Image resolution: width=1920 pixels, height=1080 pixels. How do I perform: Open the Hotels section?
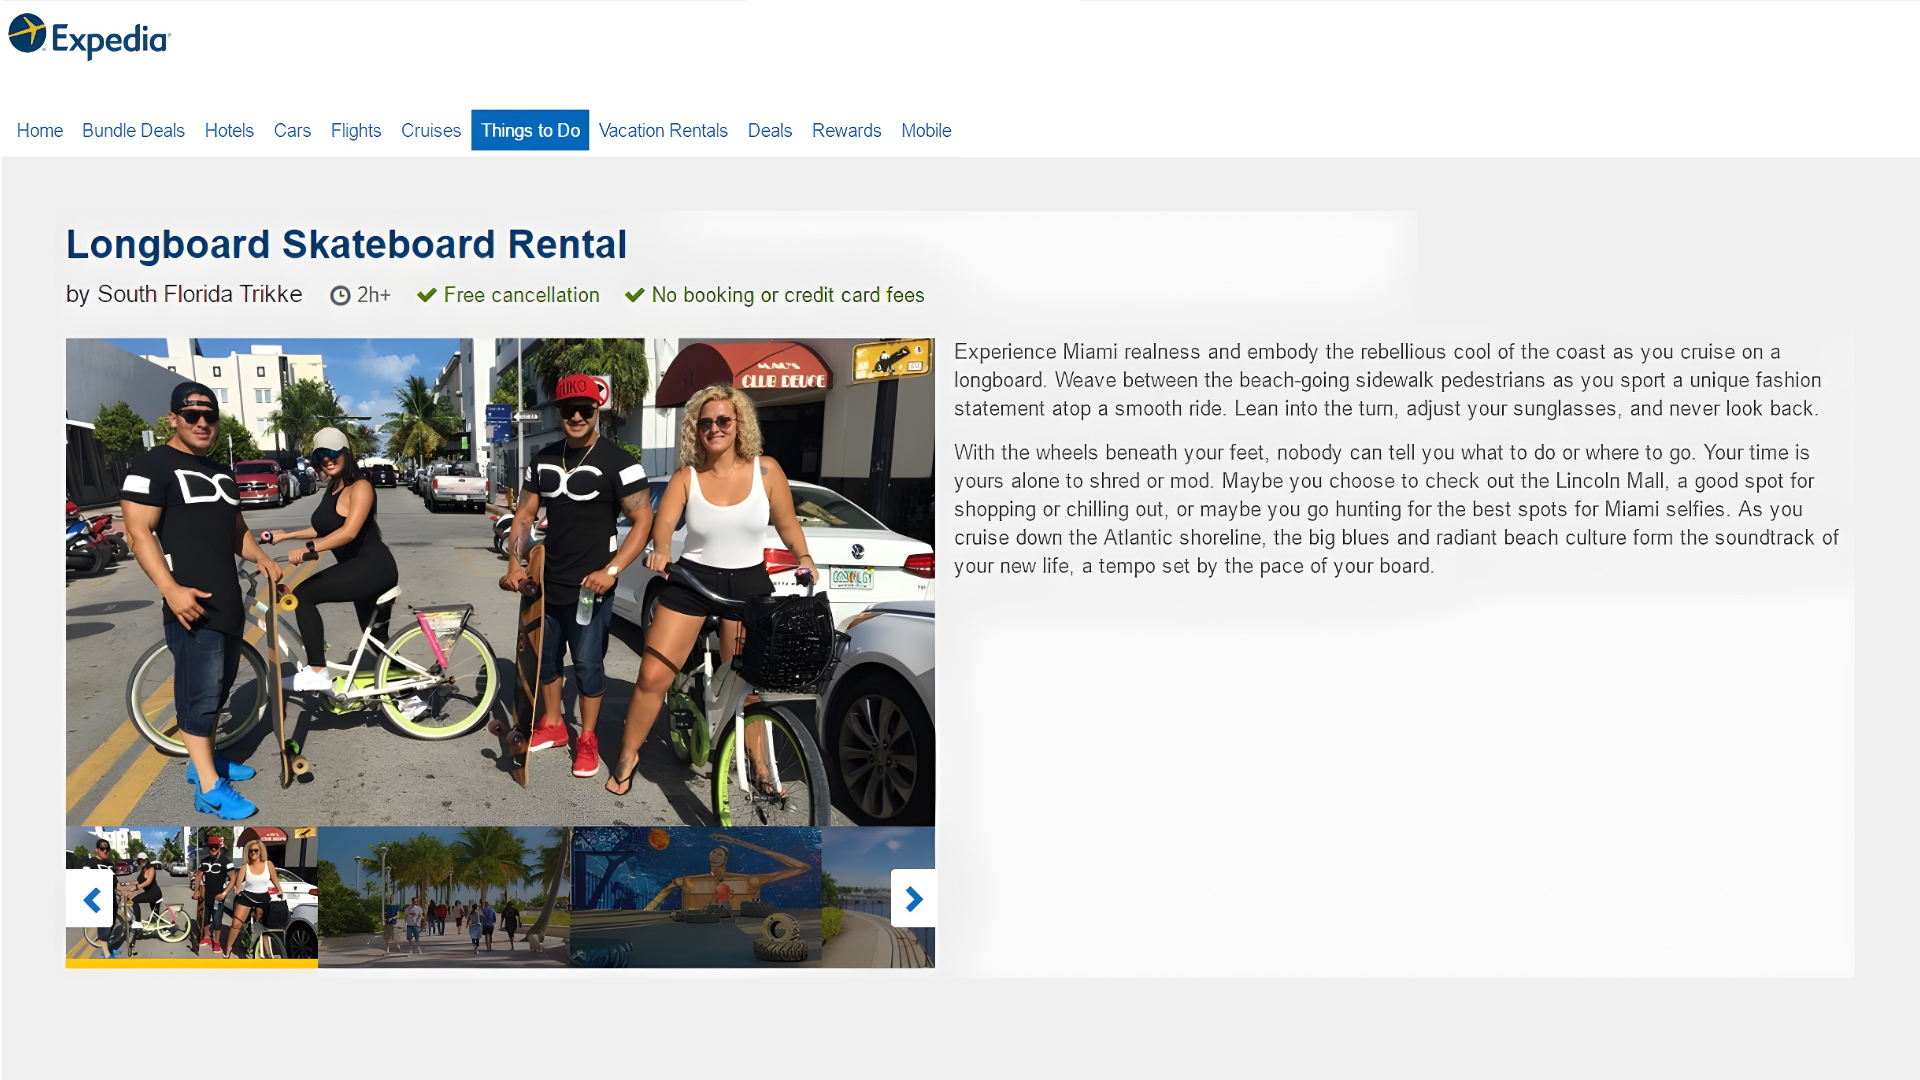click(229, 131)
